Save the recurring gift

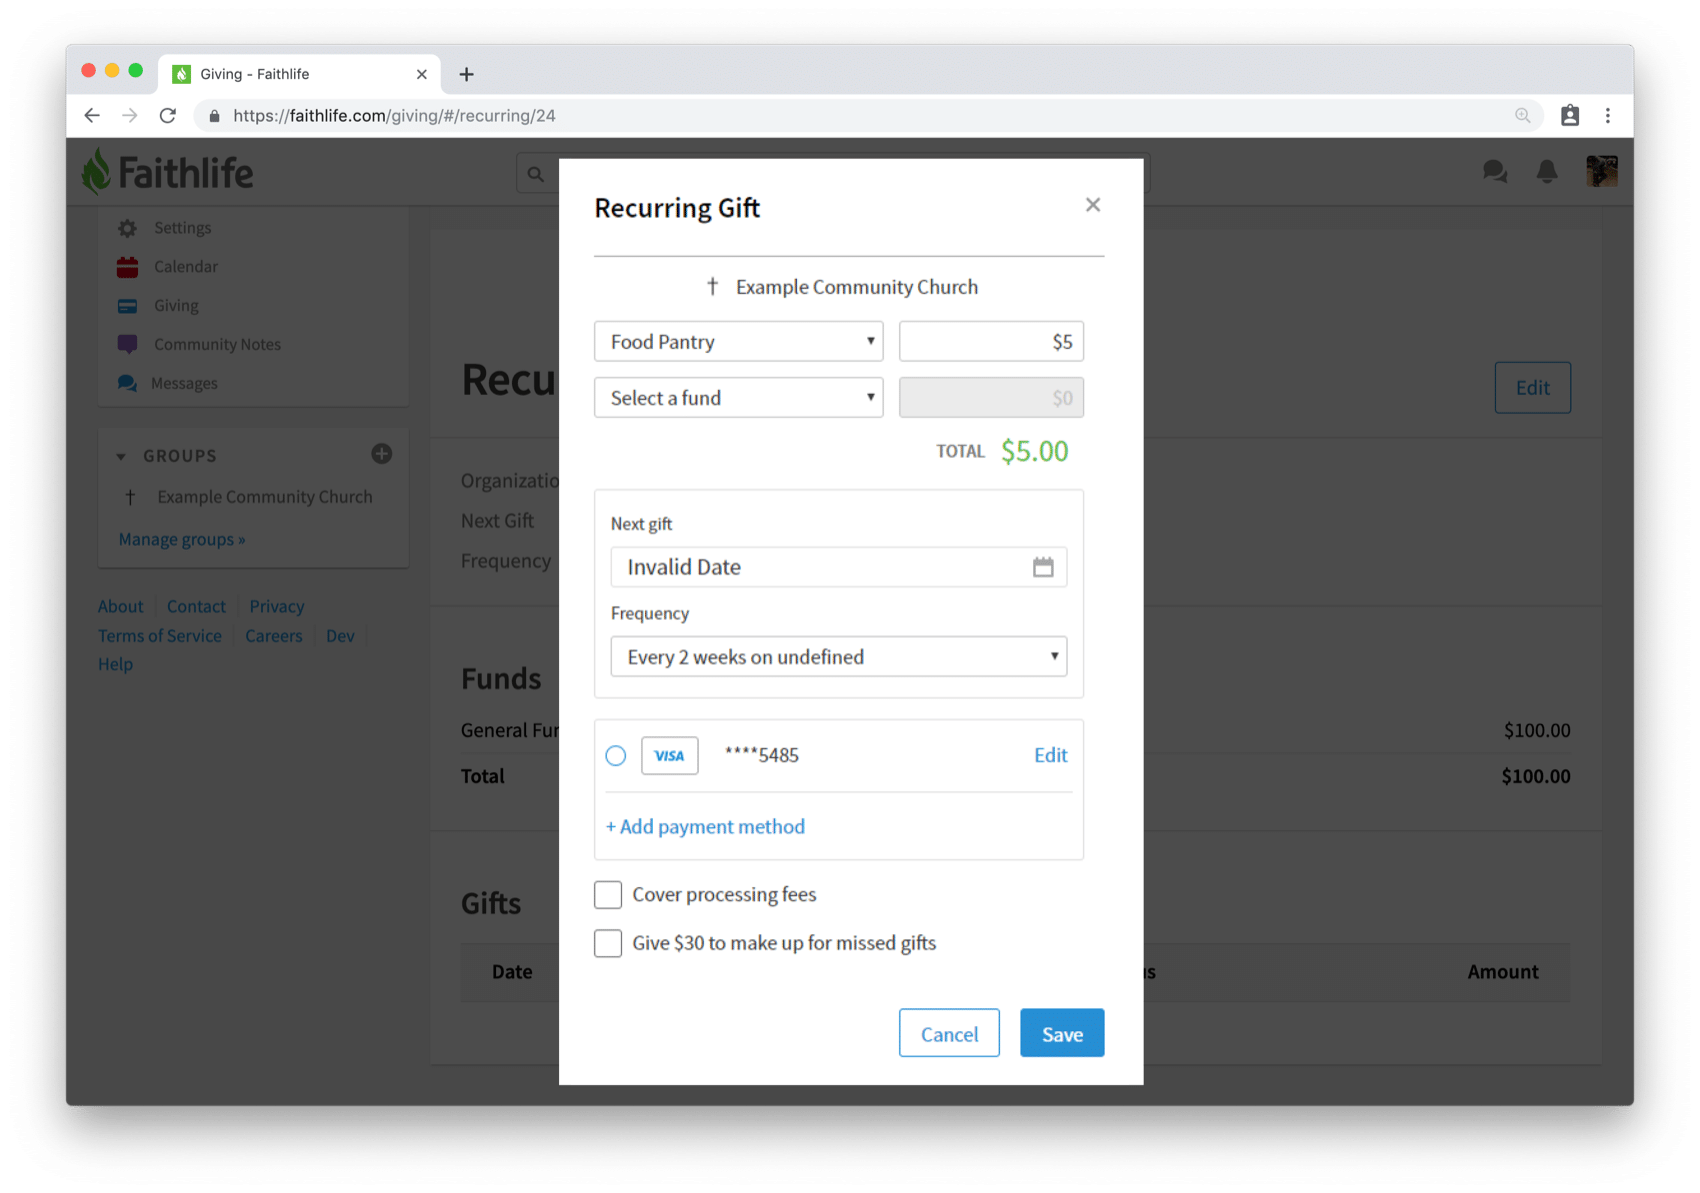click(1062, 1033)
